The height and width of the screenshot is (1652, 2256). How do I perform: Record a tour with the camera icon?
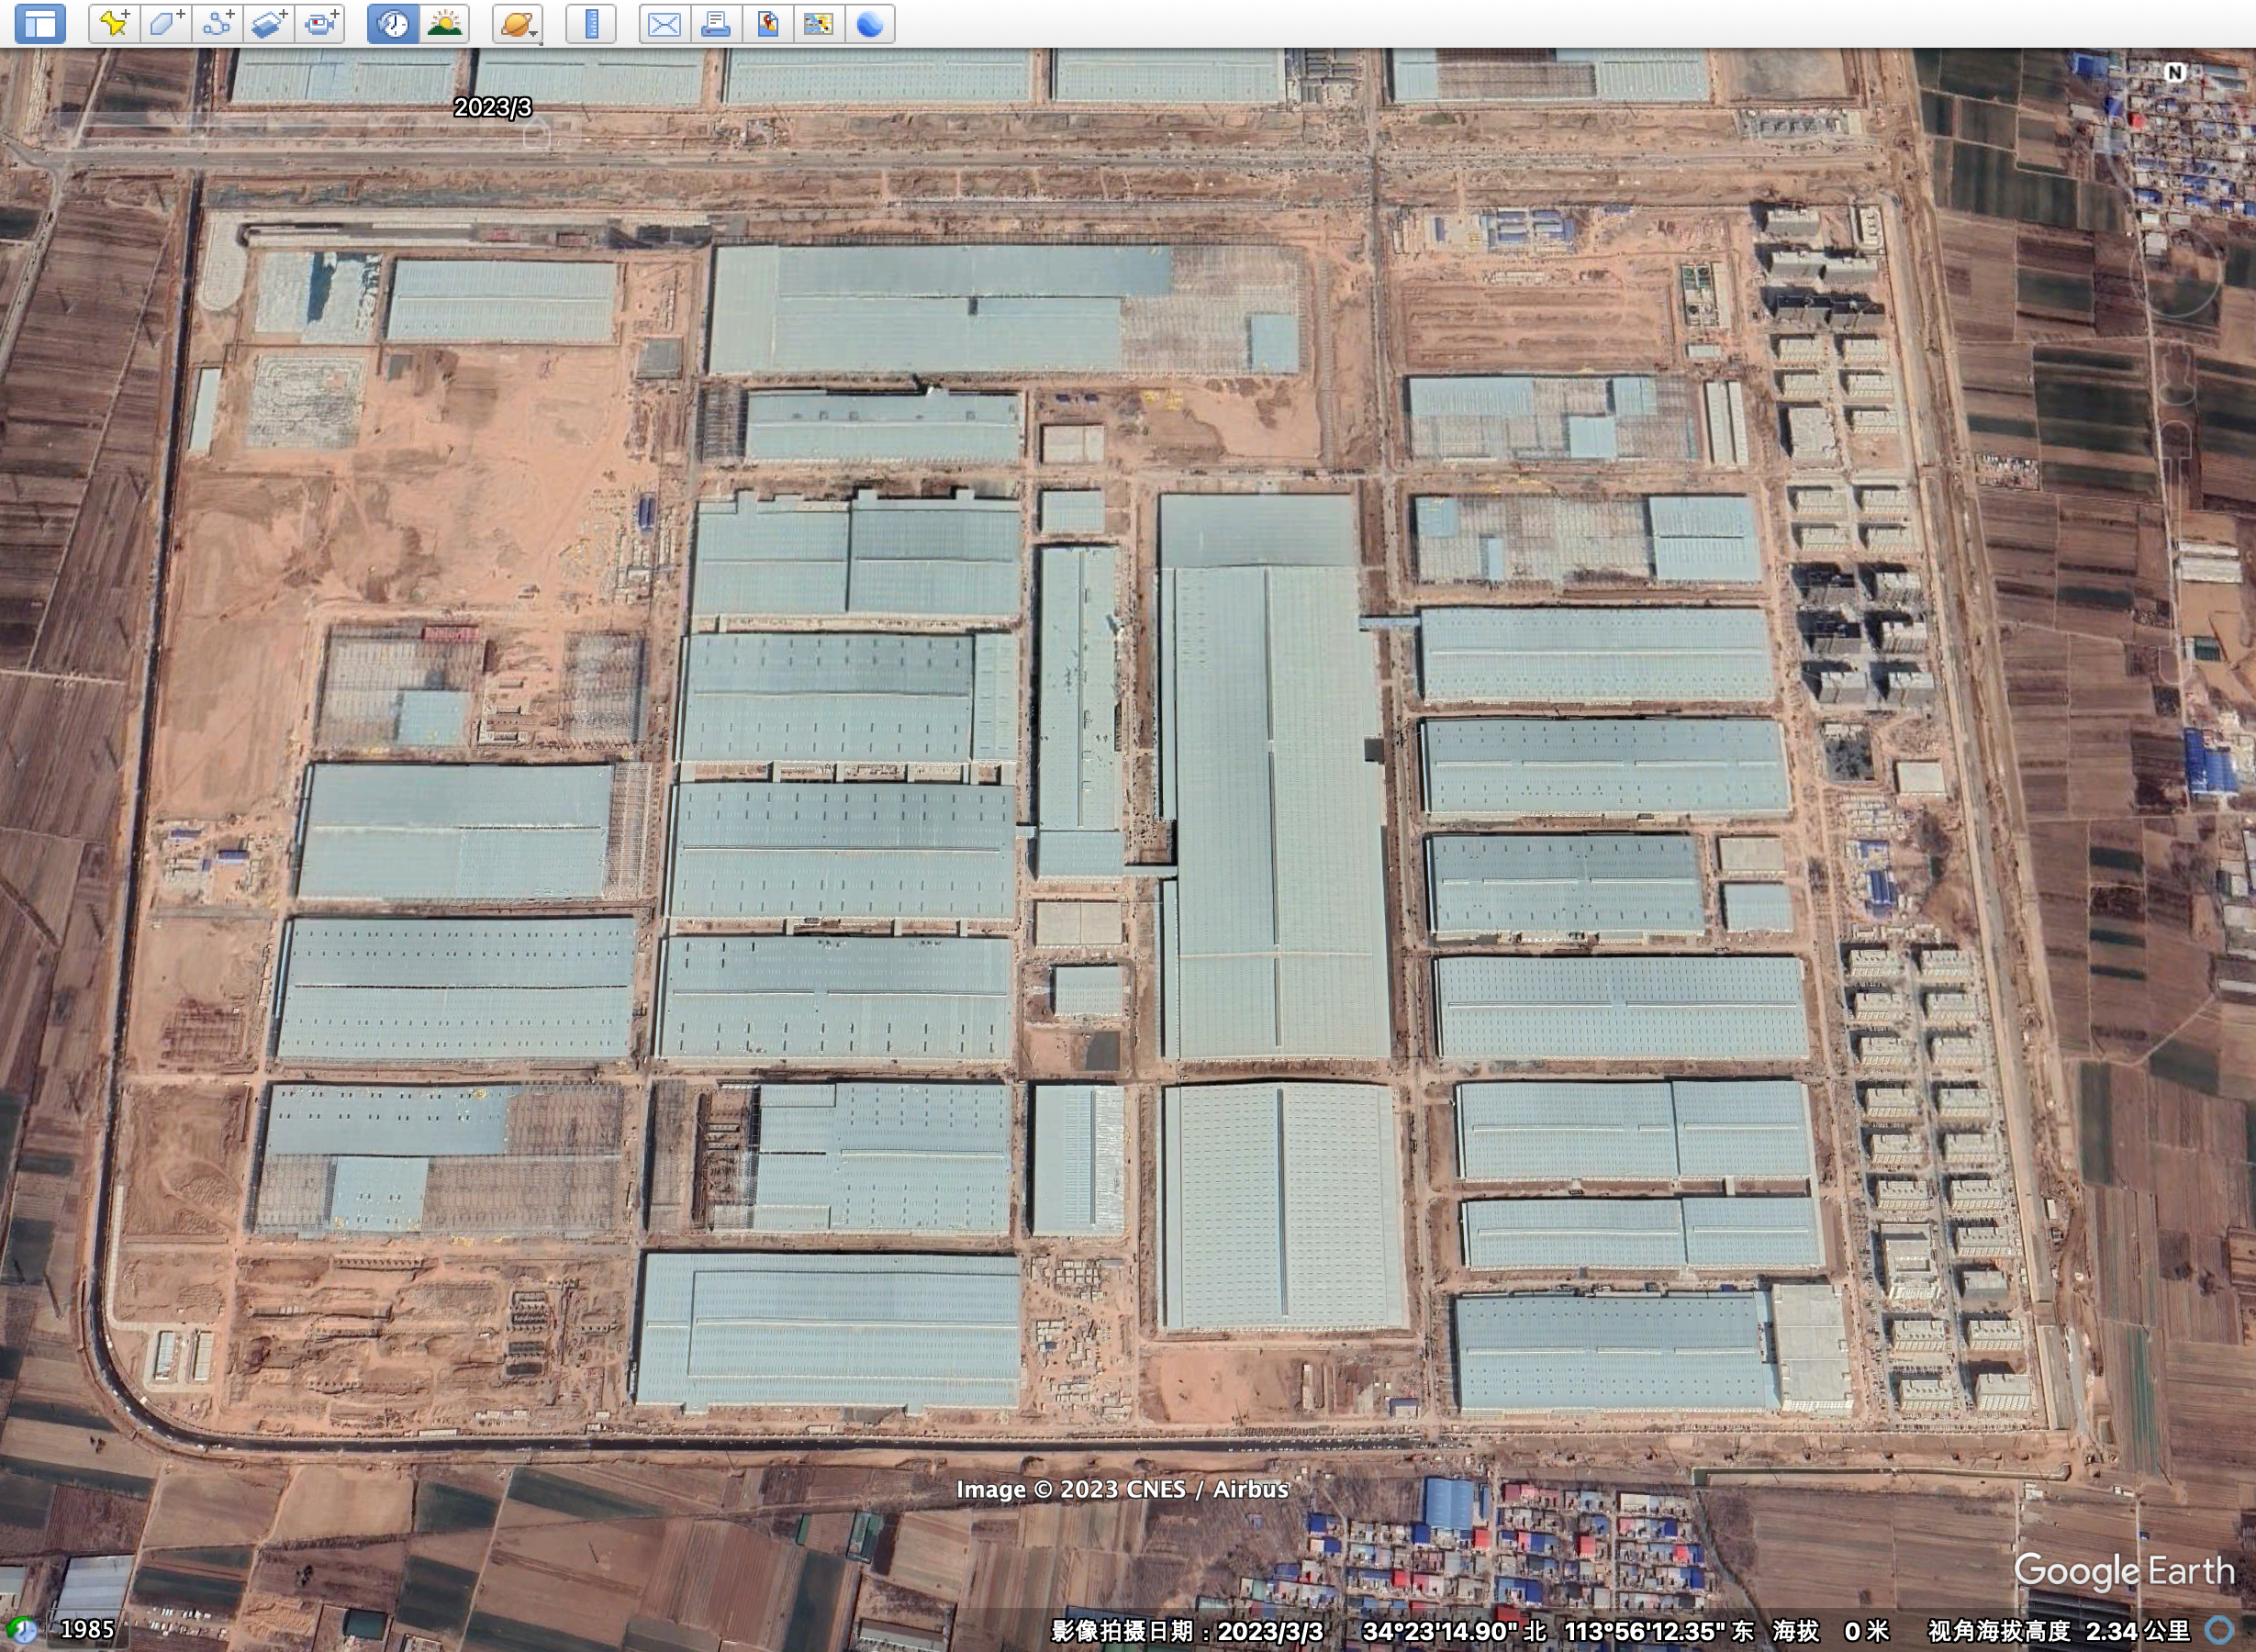point(320,24)
